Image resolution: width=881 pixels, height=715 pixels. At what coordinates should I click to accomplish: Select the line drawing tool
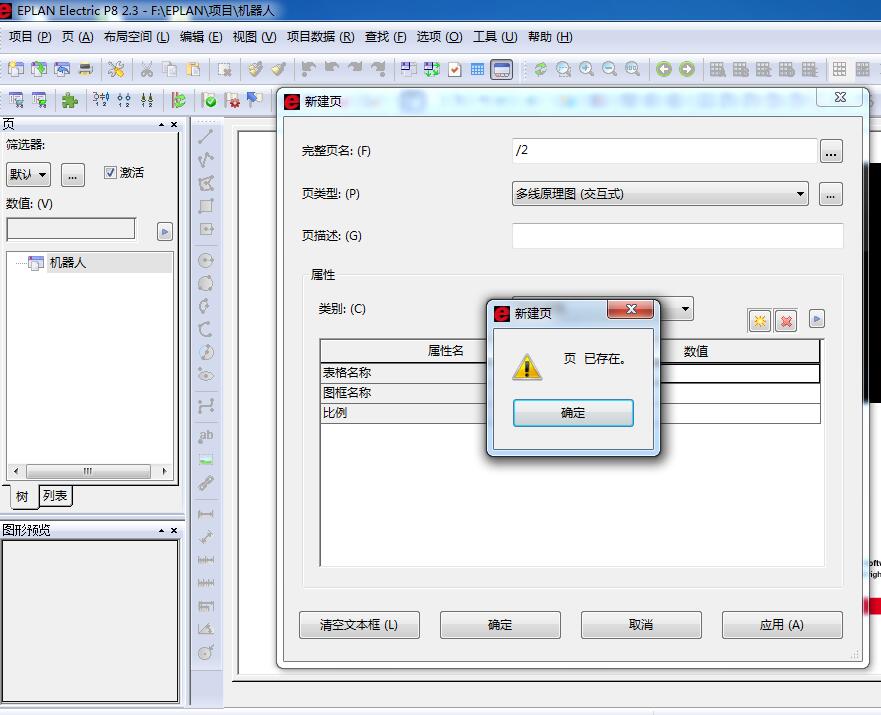206,137
